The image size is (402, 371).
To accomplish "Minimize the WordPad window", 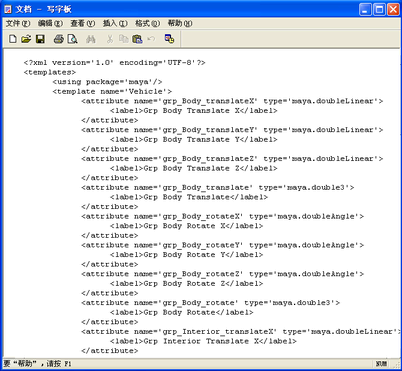I will 365,9.
